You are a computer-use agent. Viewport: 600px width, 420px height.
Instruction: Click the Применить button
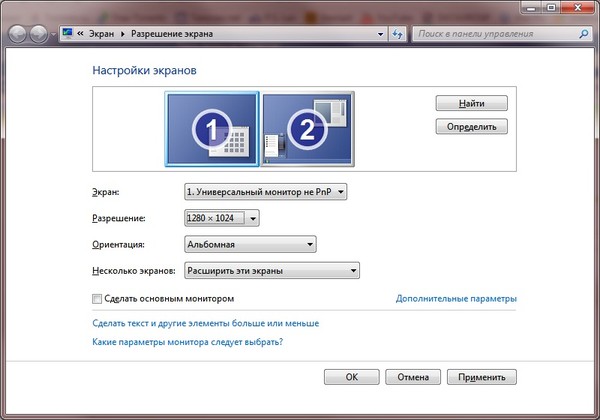pos(482,377)
